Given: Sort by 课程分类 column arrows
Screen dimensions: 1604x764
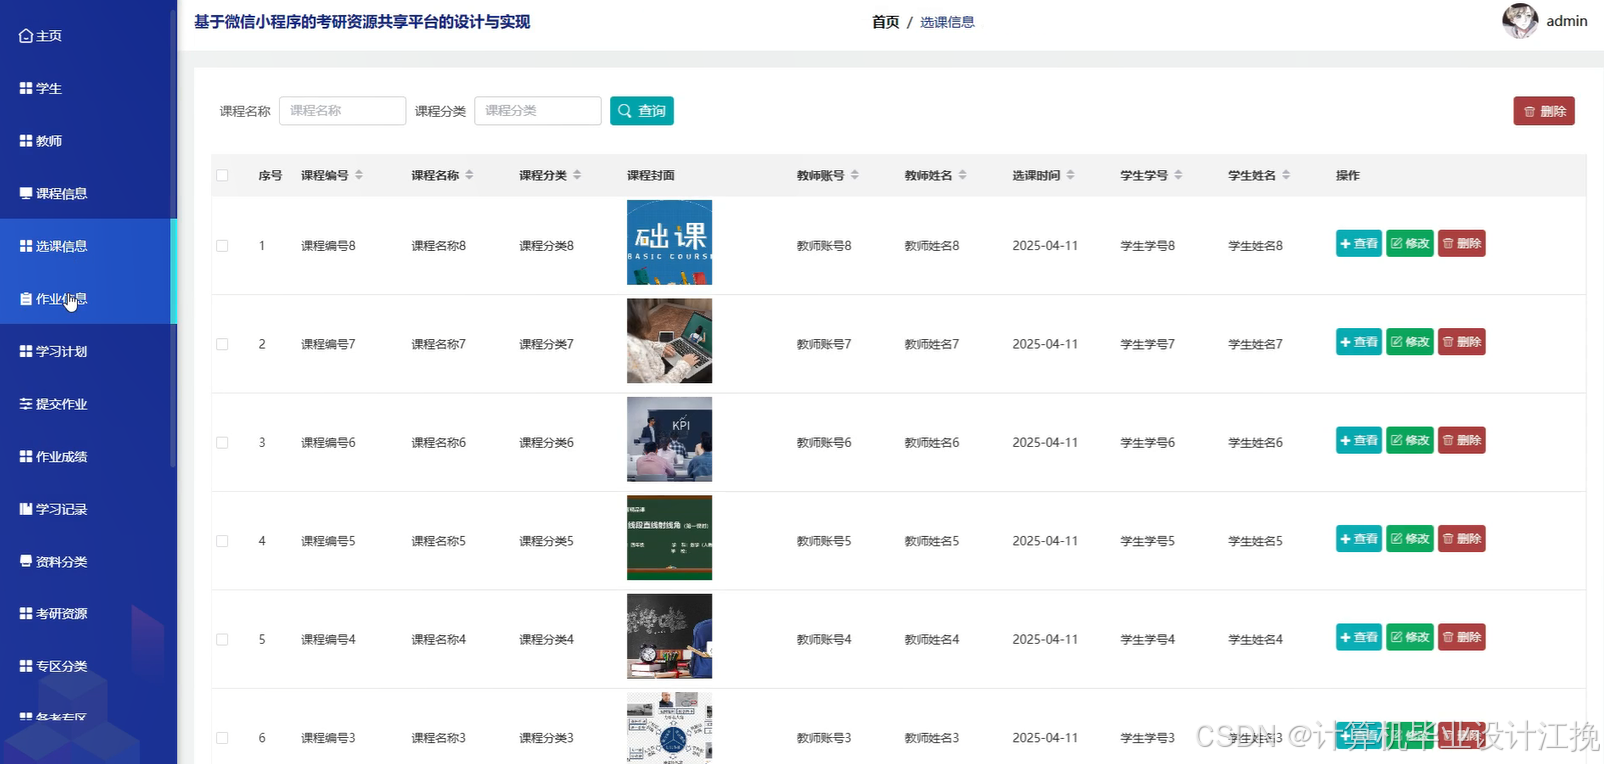Looking at the screenshot, I should [577, 175].
